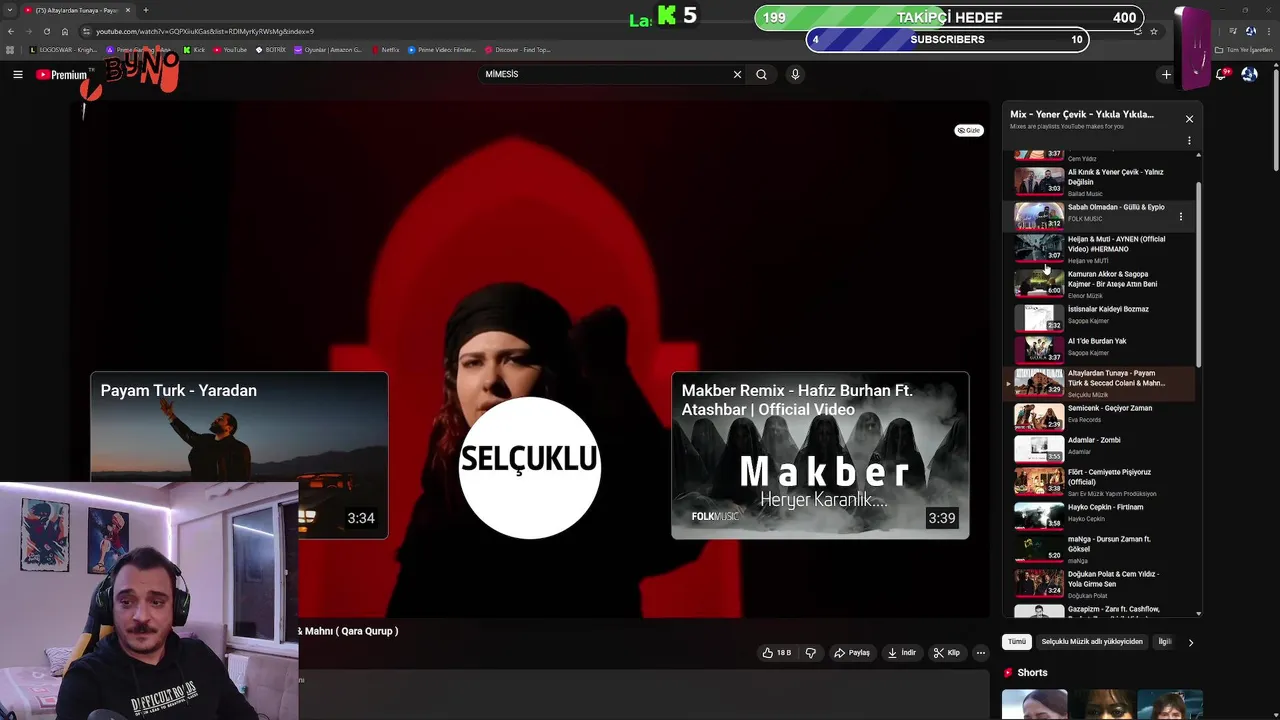This screenshot has height=720, width=1280.
Task: Play Adamlar - Zombi from playlist
Action: [1099, 449]
